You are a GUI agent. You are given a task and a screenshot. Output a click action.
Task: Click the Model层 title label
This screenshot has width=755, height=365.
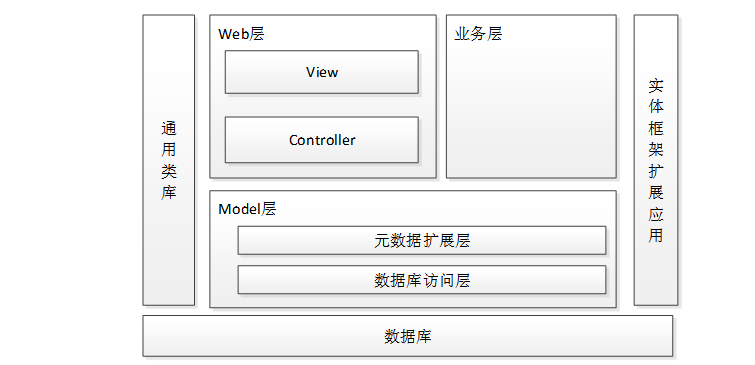tap(247, 209)
